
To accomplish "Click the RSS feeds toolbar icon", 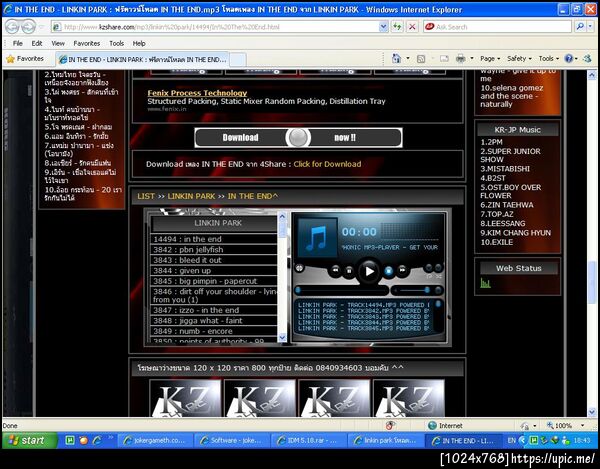I will [x=421, y=59].
